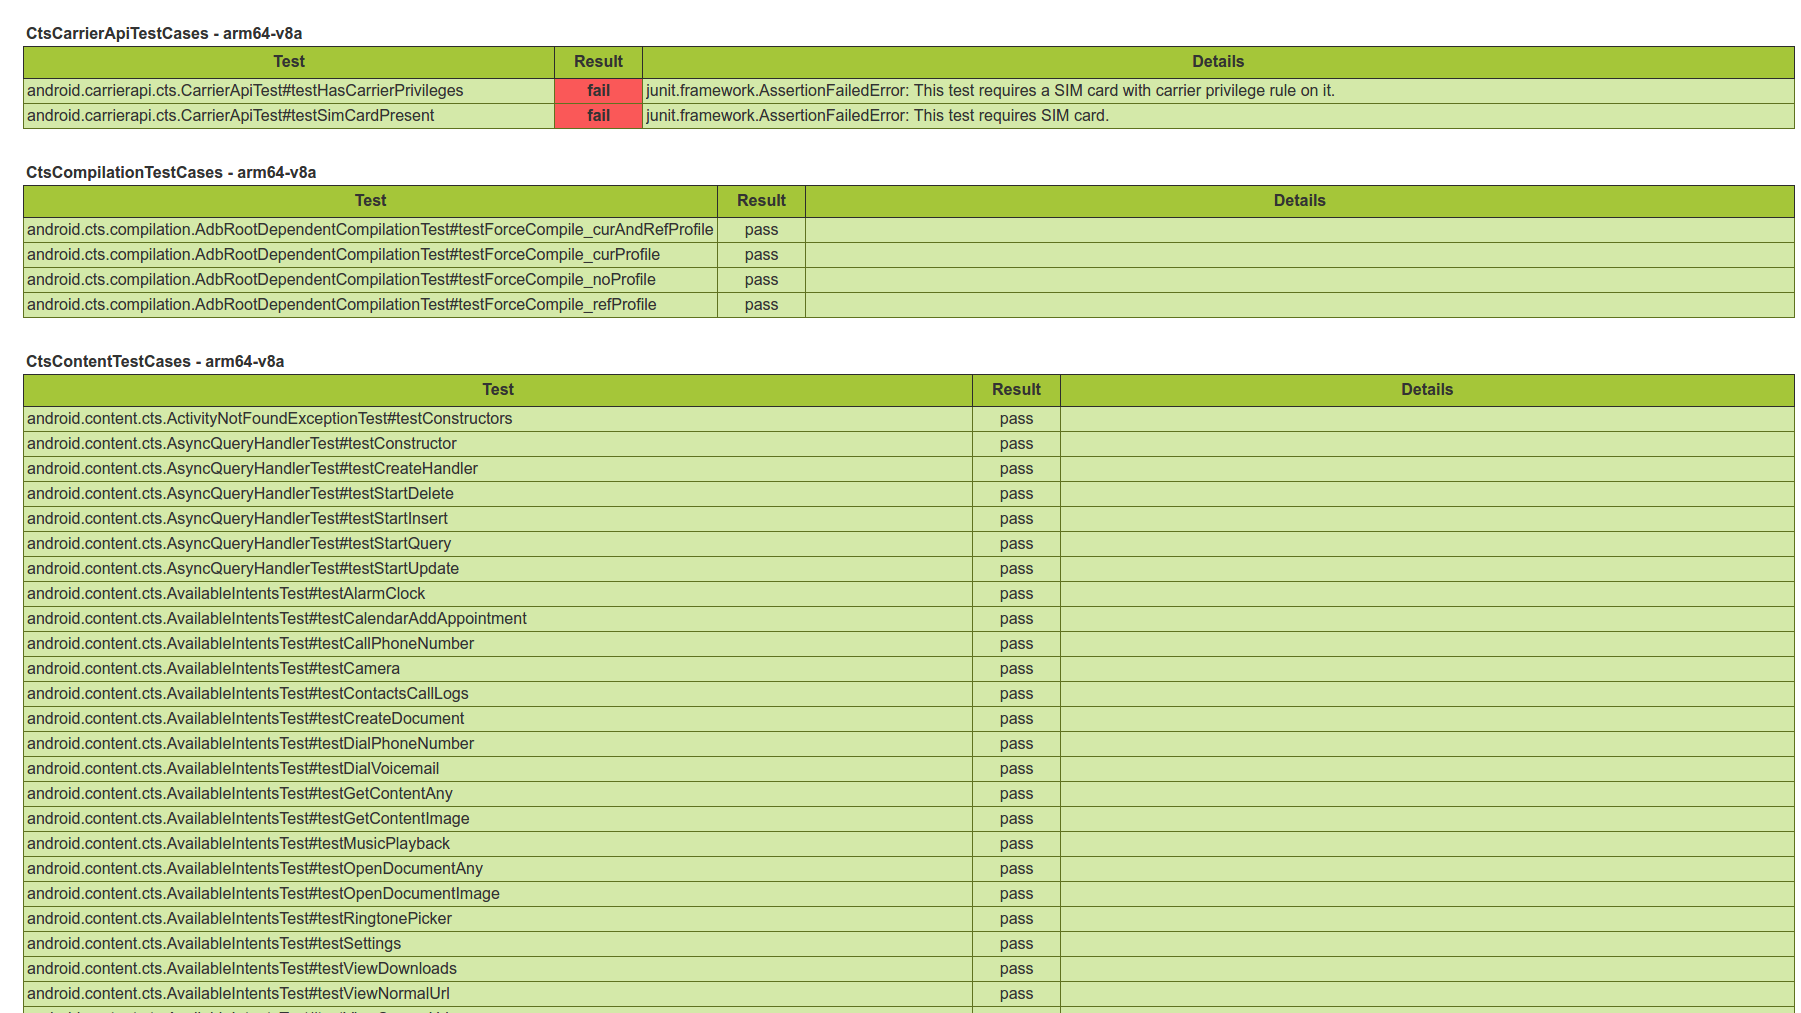1801x1013 pixels.
Task: Click the testForceCompile_curAndRefProfile test name
Action: pos(370,229)
